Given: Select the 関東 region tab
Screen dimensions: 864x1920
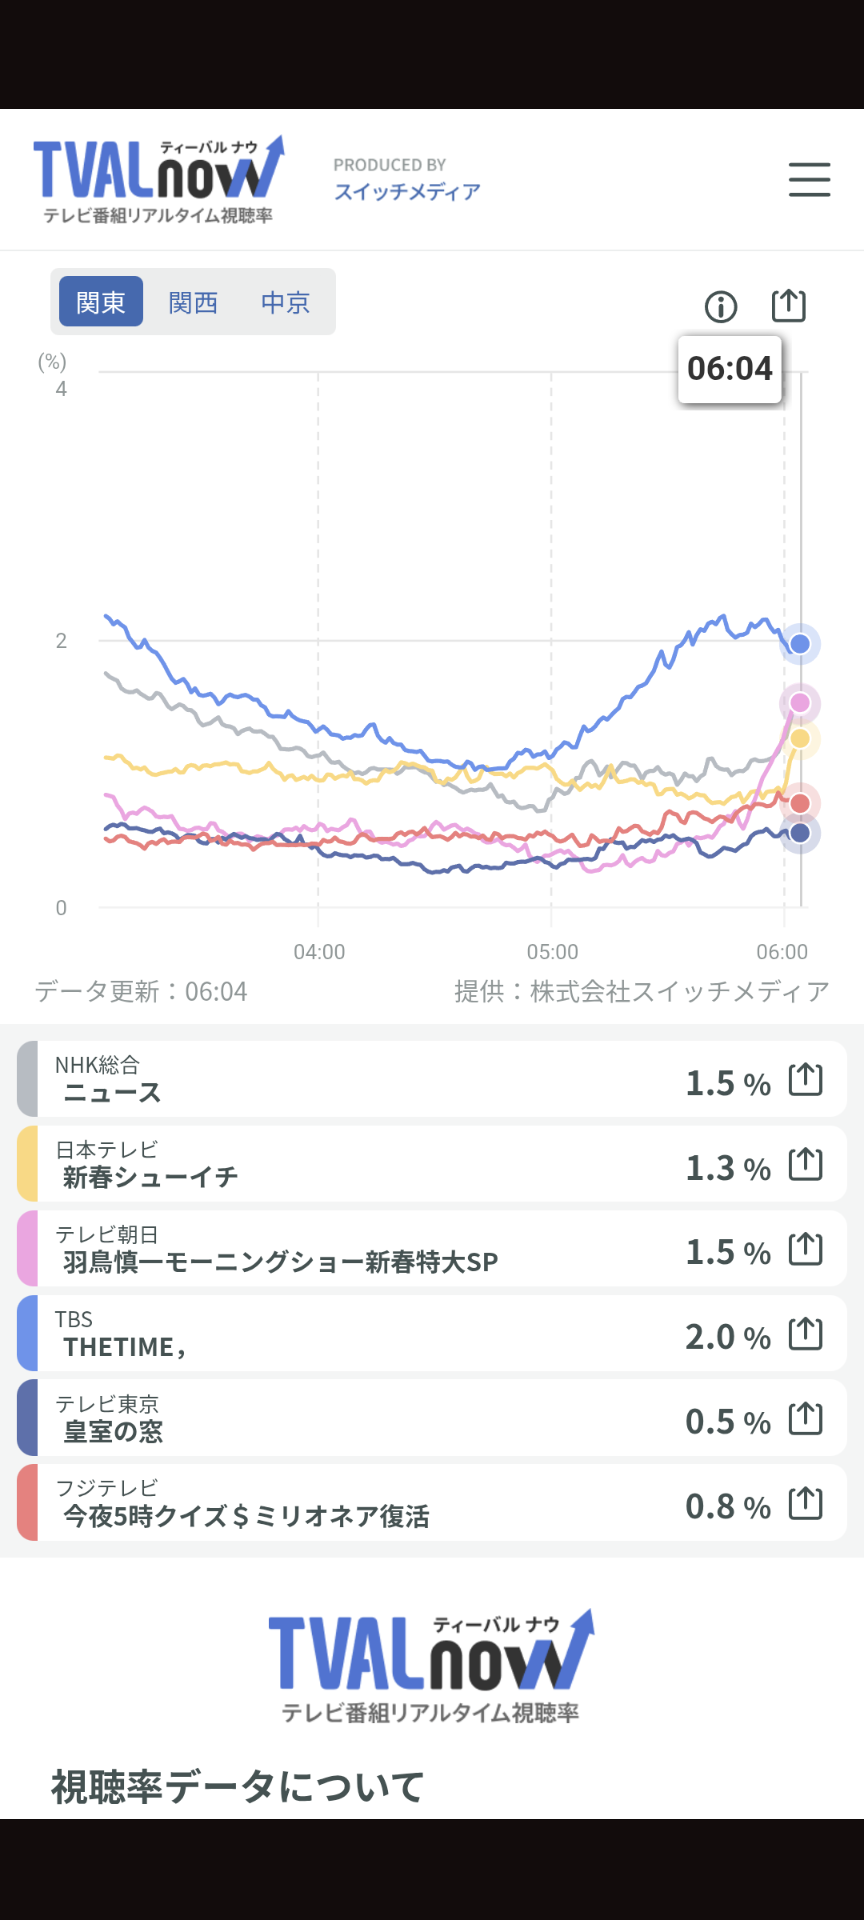Looking at the screenshot, I should pyautogui.click(x=101, y=302).
